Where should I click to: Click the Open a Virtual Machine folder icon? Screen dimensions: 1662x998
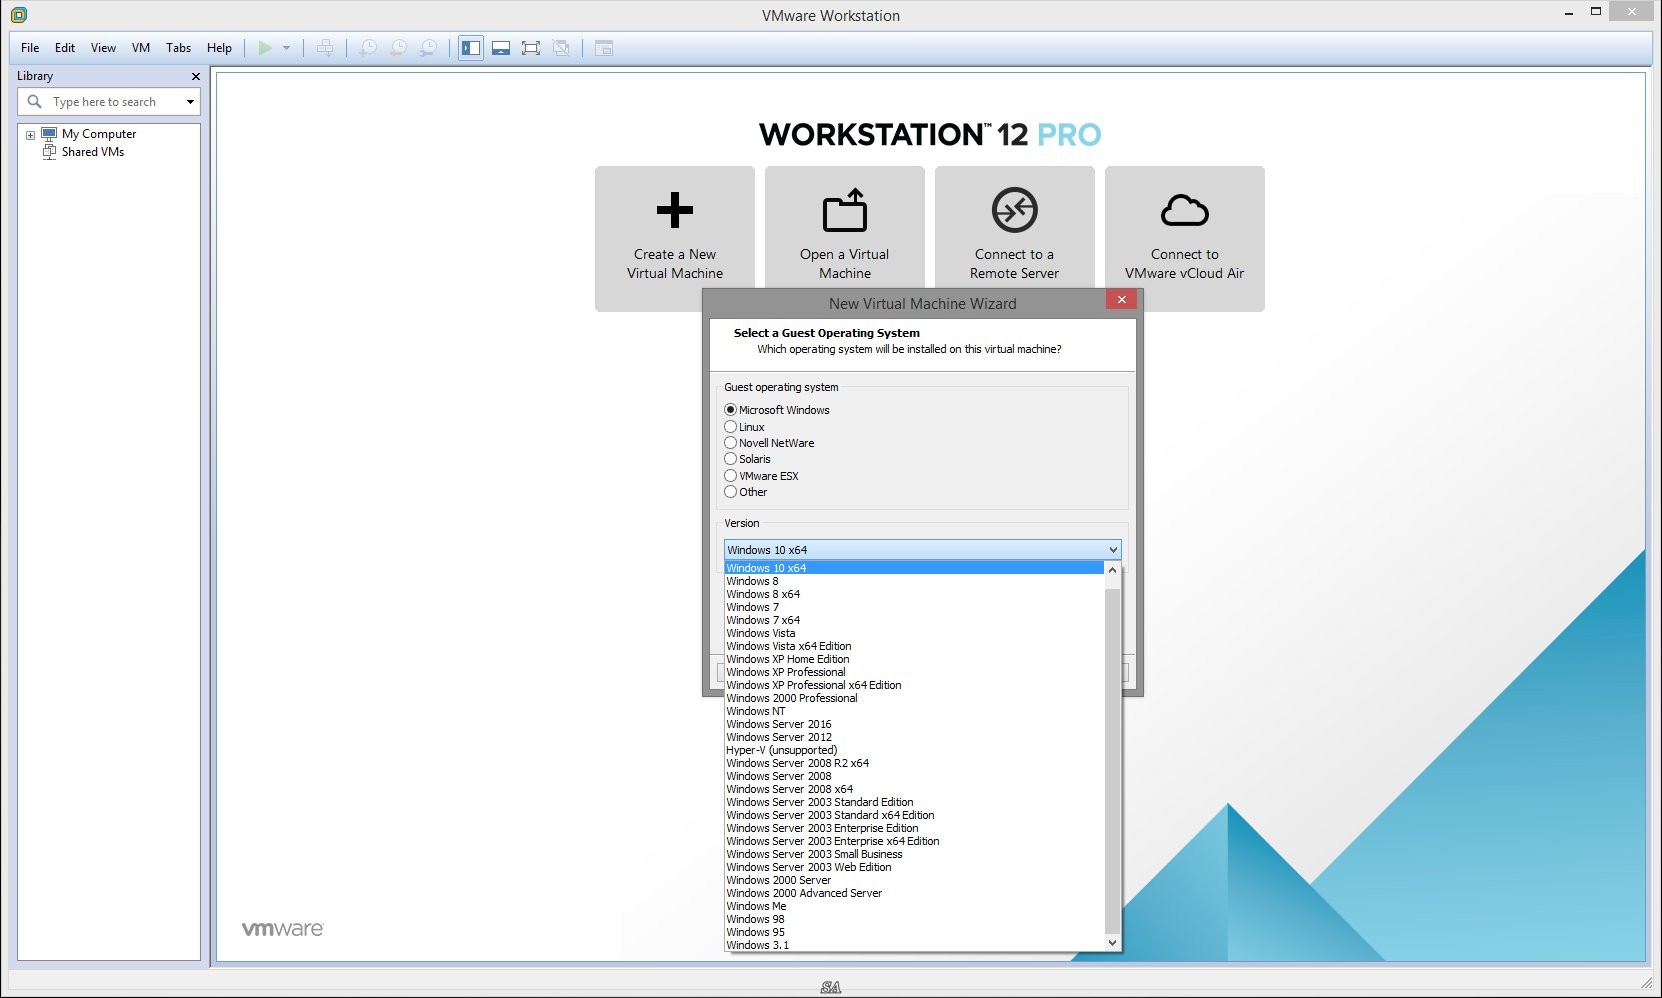[x=845, y=210]
